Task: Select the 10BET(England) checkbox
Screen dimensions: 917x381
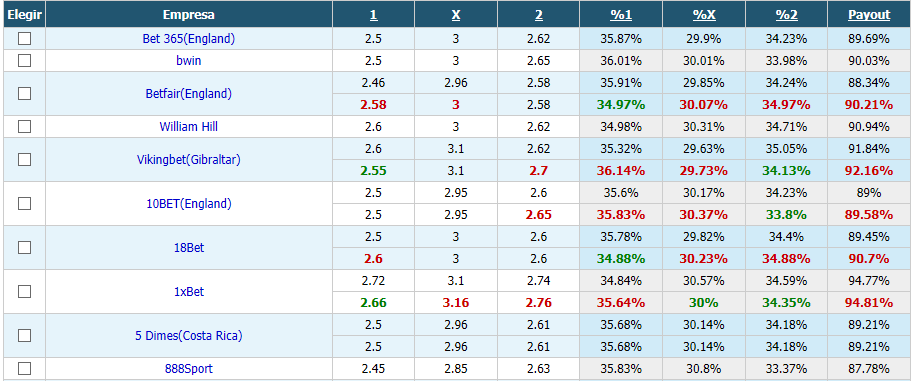Action: pos(24,204)
